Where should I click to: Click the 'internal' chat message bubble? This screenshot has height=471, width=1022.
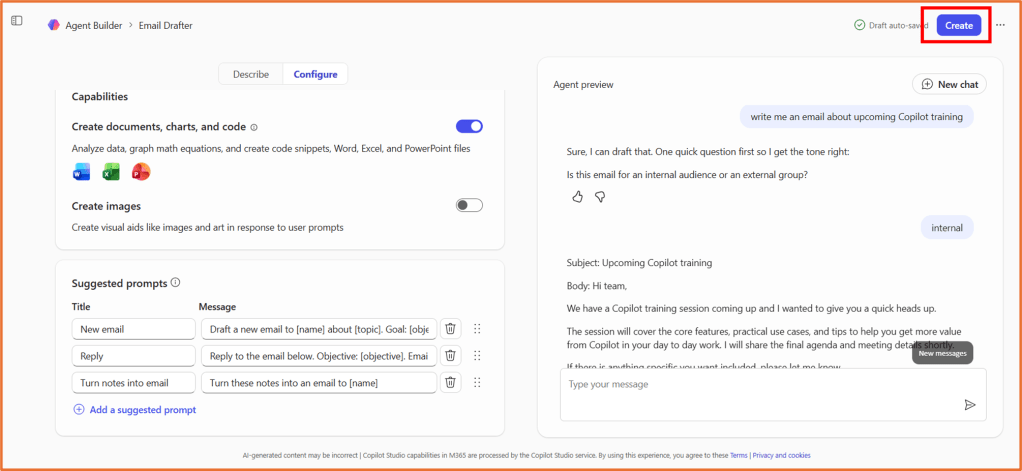pos(947,228)
